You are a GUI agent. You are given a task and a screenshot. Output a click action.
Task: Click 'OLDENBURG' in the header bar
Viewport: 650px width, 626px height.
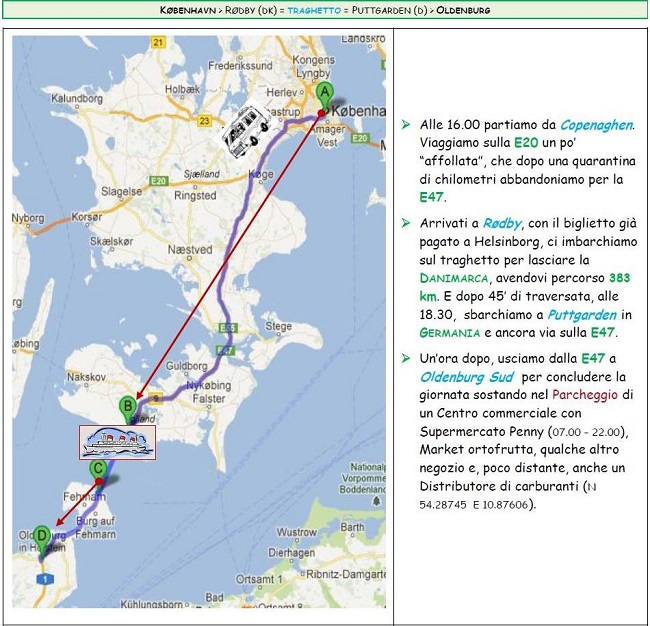[x=463, y=10]
